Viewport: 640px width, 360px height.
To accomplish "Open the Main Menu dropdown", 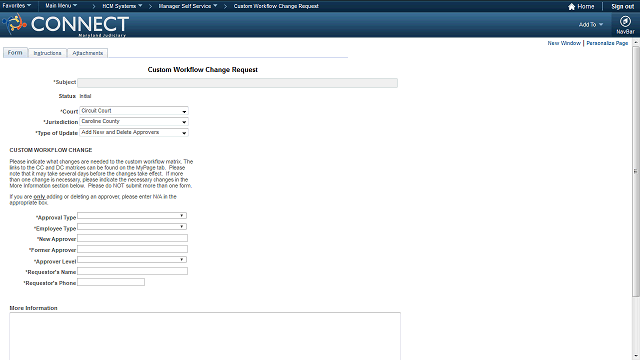I will (x=61, y=6).
